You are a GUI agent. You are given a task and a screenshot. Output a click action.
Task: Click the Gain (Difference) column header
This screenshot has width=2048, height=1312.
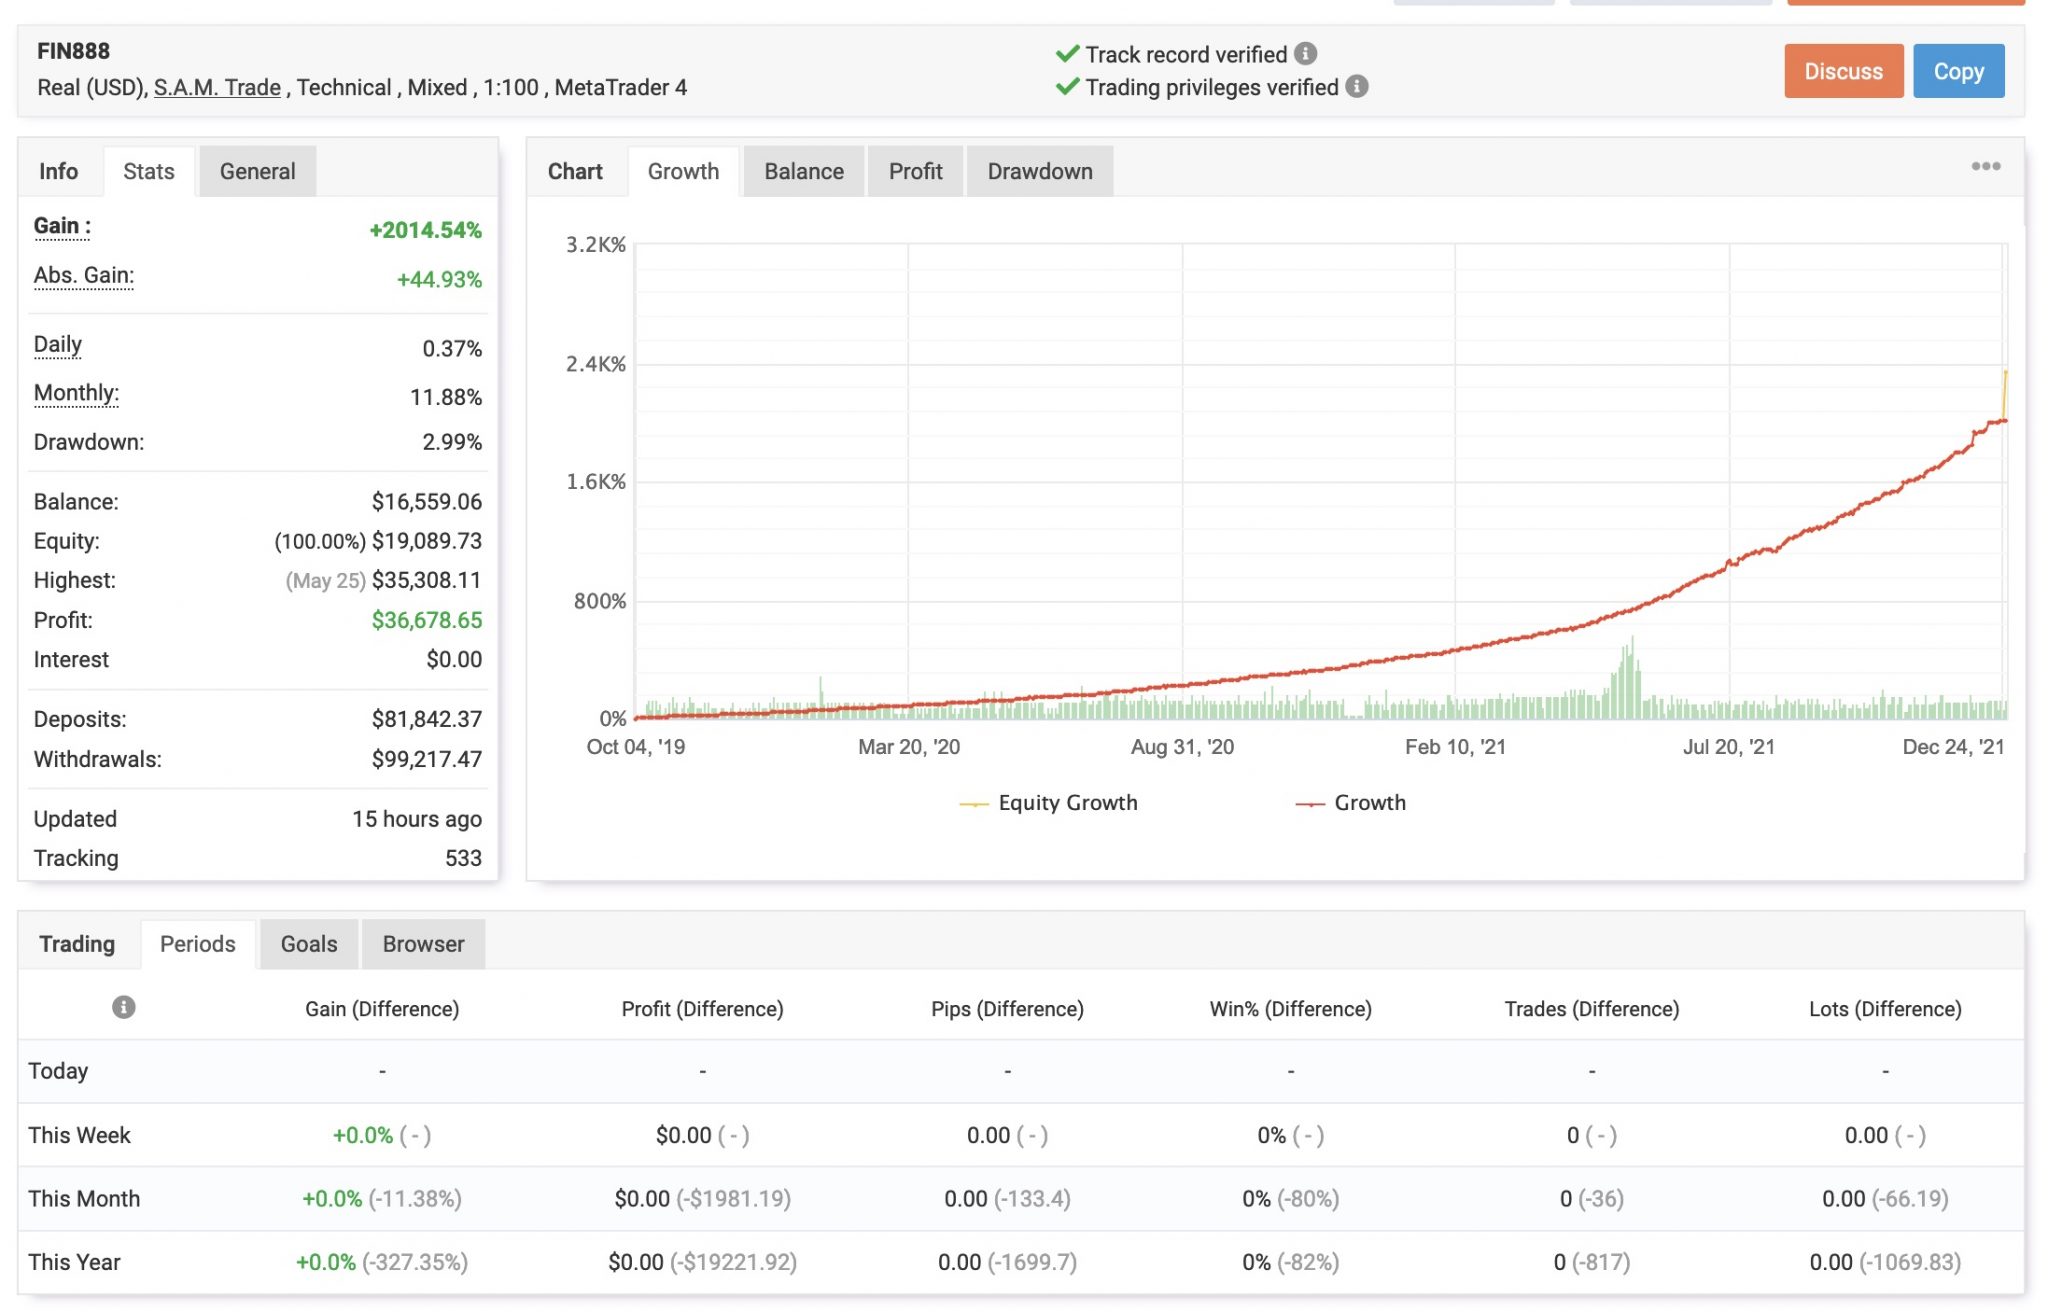coord(382,1009)
